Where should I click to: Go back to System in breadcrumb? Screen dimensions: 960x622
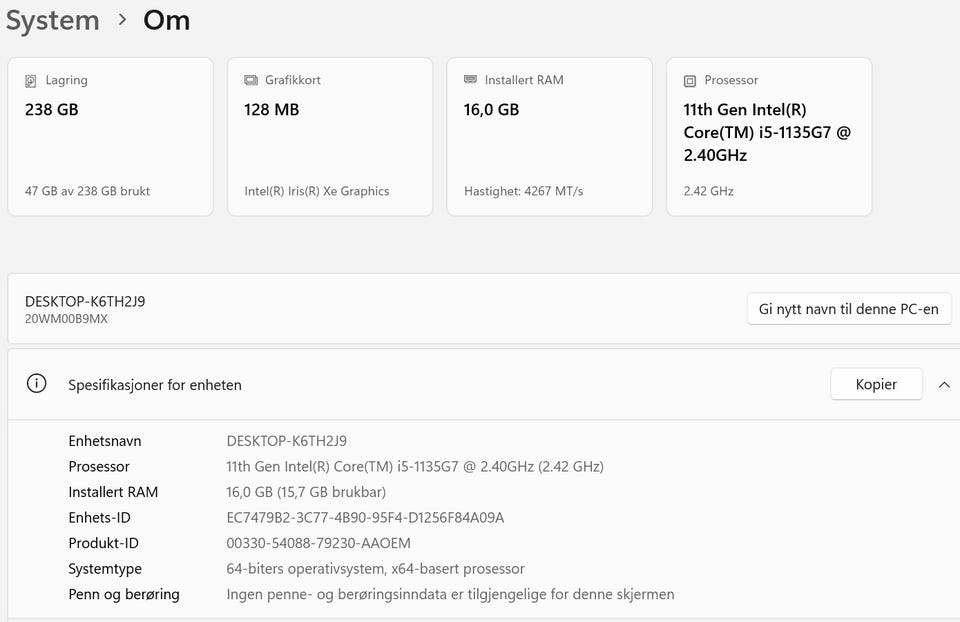tap(53, 20)
